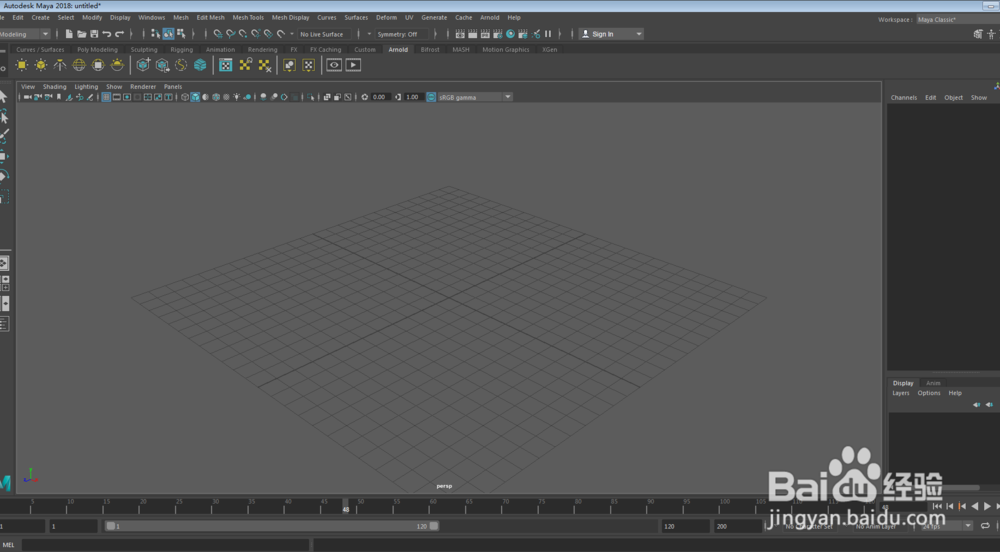Open the viewport Shading menu

[x=54, y=86]
